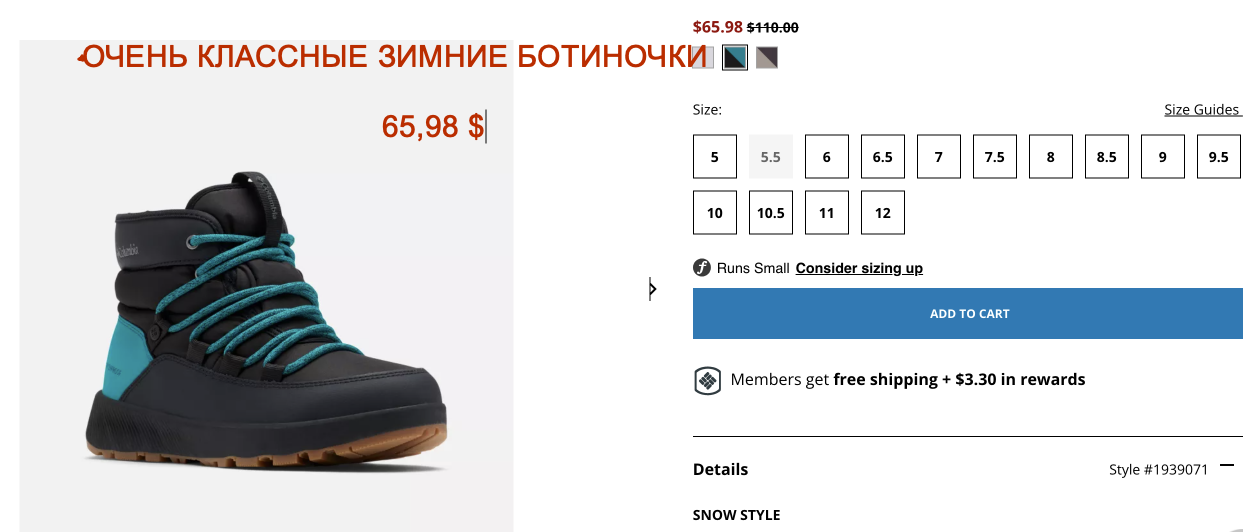Viewport: 1243px width, 532px height.
Task: Choose size 12
Action: pyautogui.click(x=883, y=213)
